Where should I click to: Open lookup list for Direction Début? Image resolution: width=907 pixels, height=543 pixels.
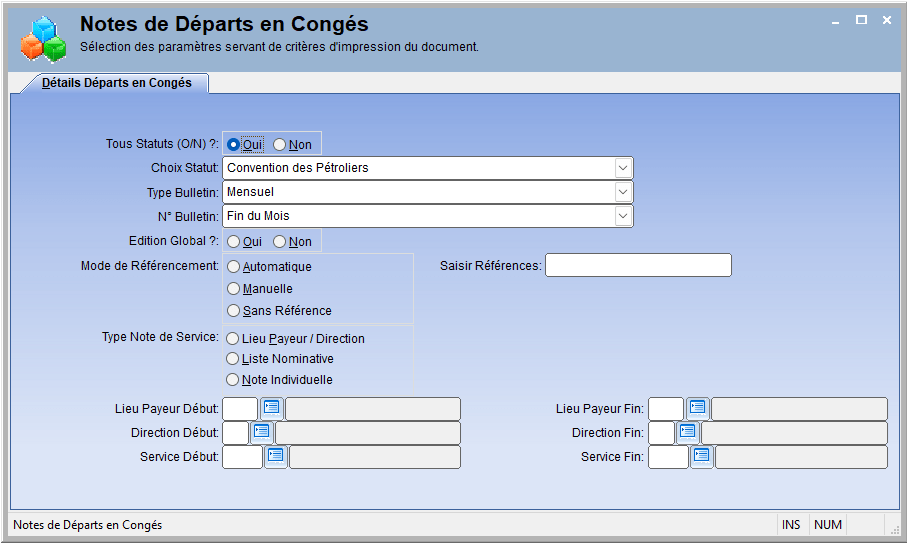[261, 432]
